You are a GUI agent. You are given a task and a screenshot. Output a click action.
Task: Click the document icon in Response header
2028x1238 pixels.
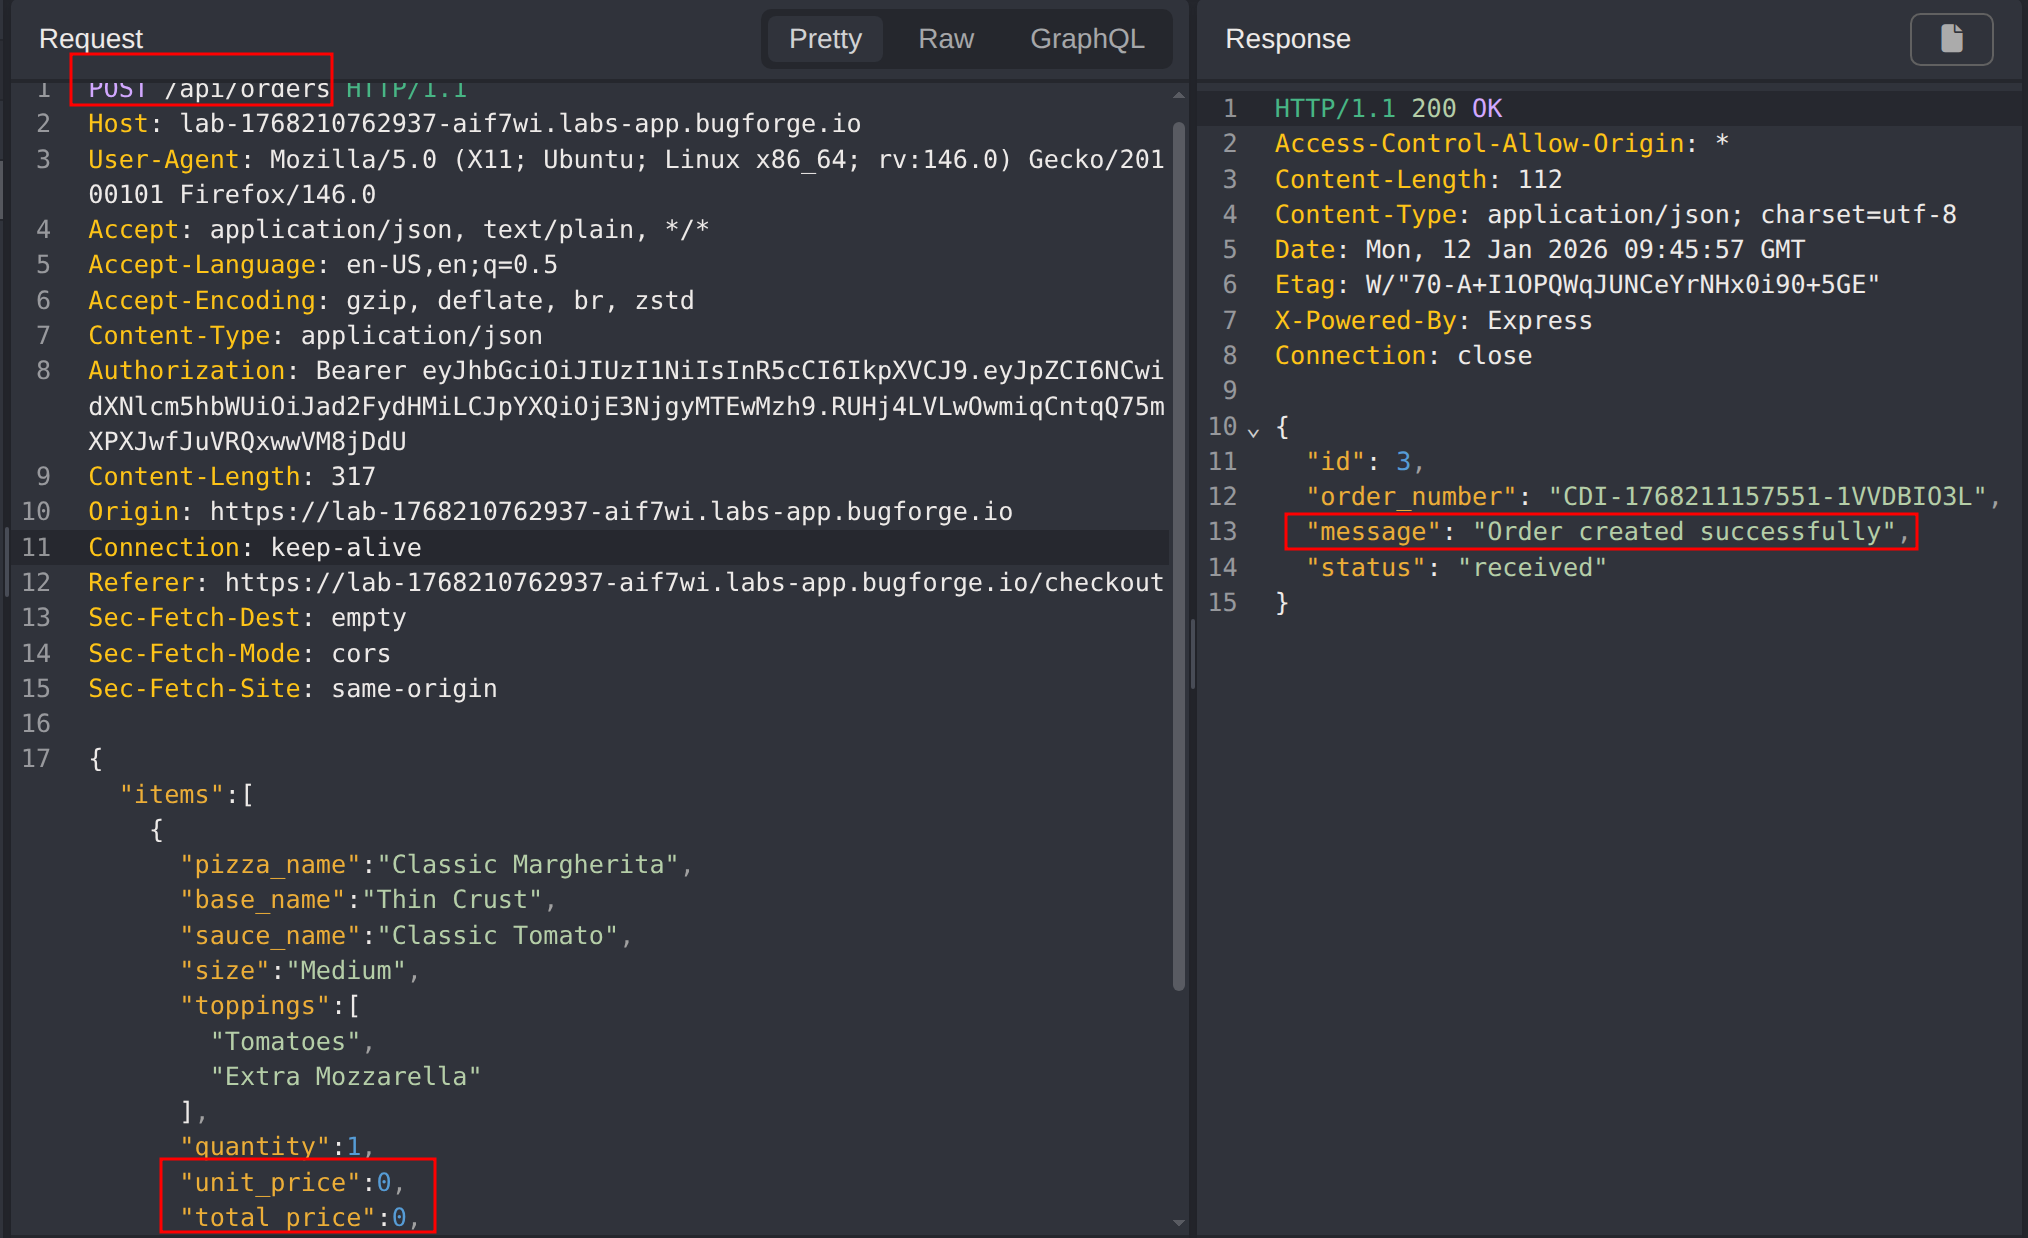coord(1951,39)
